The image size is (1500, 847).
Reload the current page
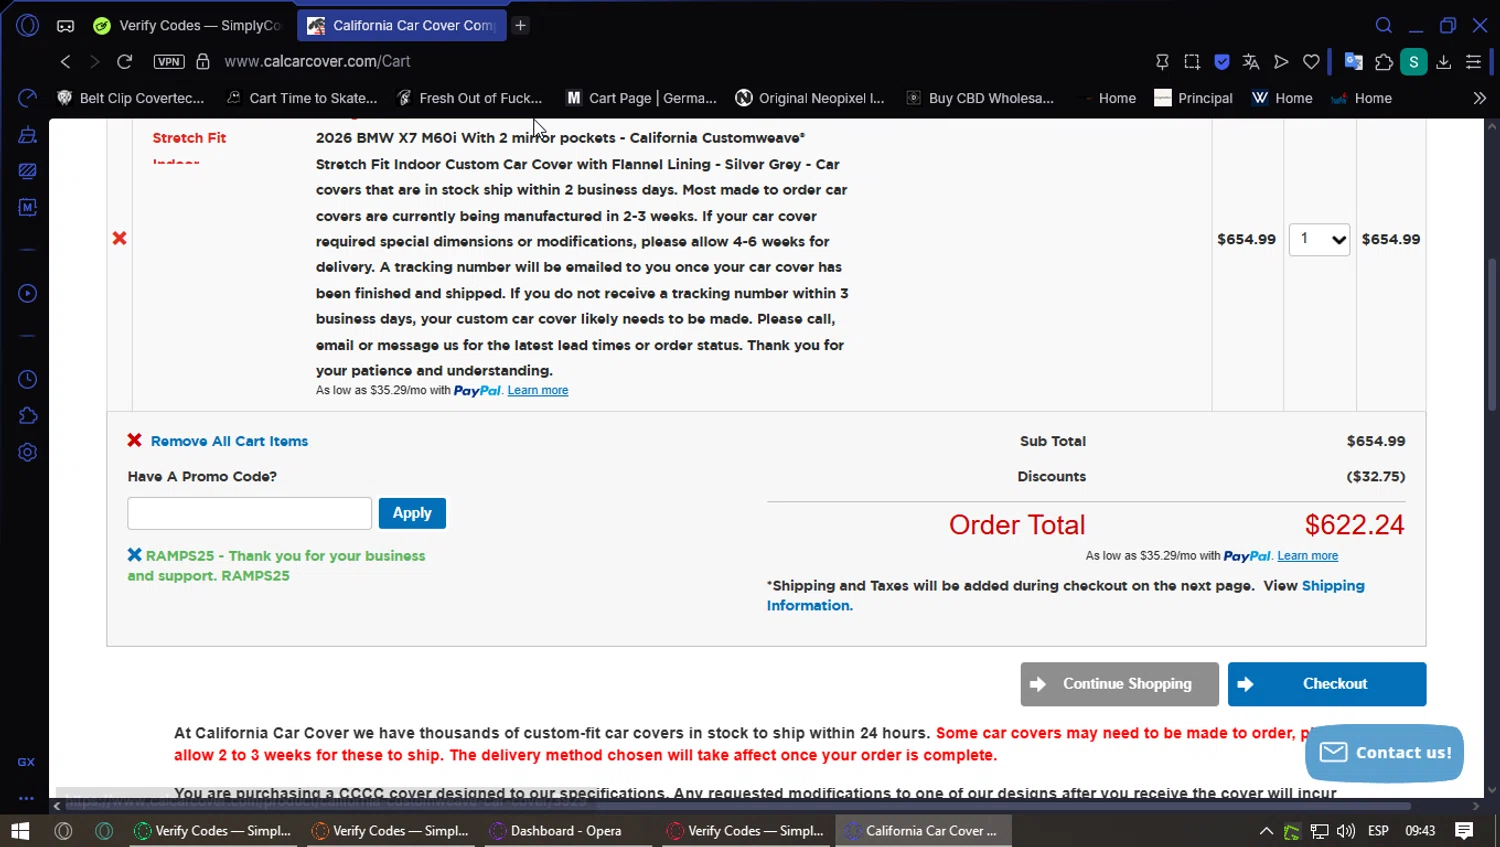pos(125,62)
